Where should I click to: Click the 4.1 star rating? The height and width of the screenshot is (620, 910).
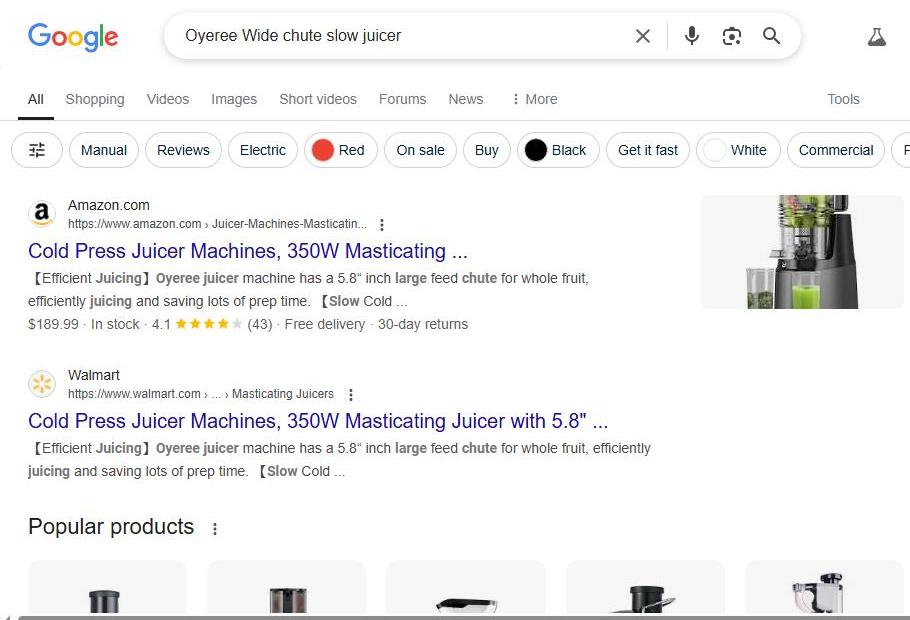(197, 324)
